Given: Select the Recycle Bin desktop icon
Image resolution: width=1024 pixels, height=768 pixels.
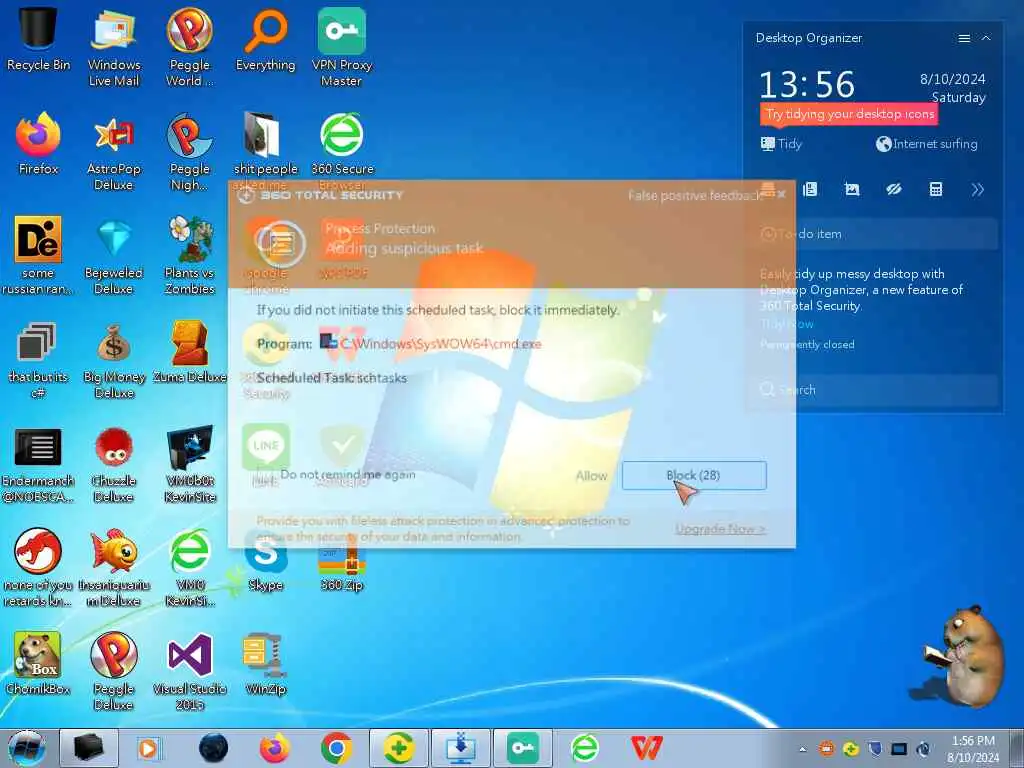Looking at the screenshot, I should coord(38,39).
